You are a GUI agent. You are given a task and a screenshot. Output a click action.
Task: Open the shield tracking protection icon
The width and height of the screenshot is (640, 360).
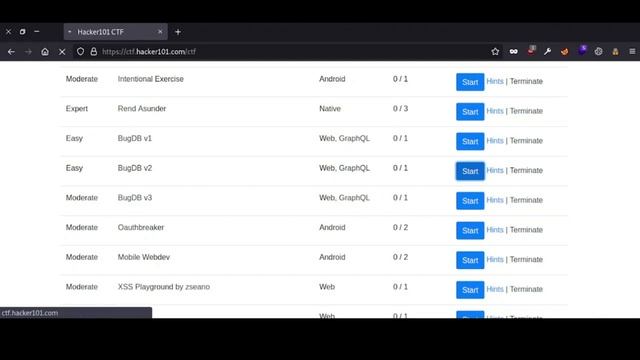coord(80,51)
